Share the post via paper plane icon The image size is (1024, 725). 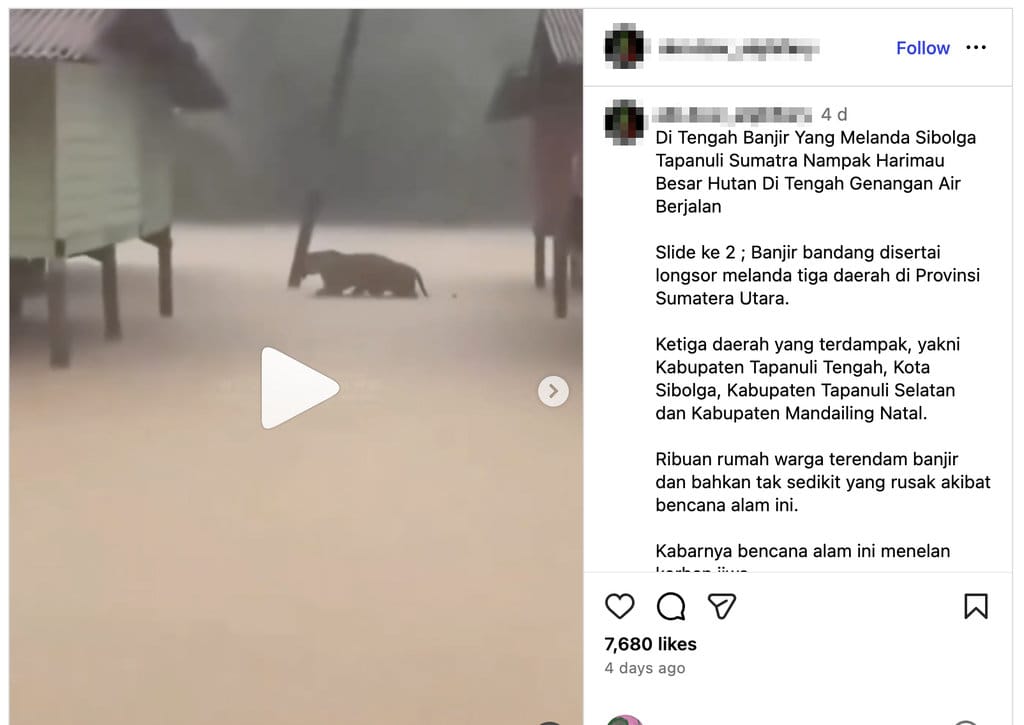(722, 606)
